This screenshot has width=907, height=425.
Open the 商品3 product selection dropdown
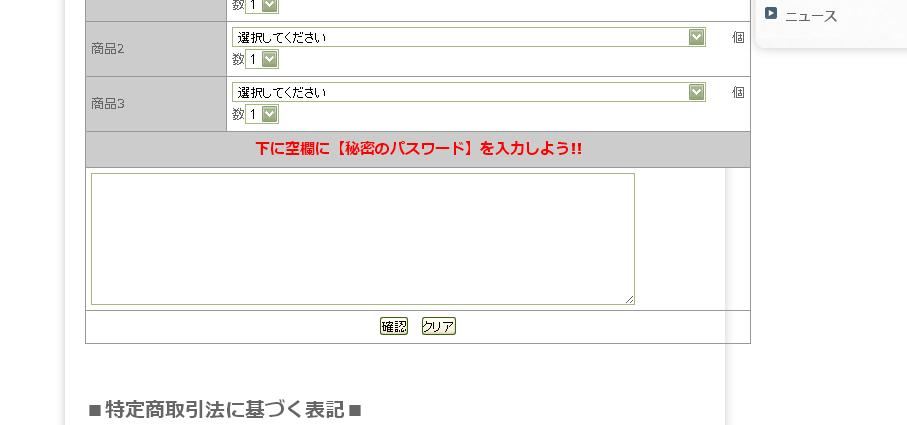469,92
